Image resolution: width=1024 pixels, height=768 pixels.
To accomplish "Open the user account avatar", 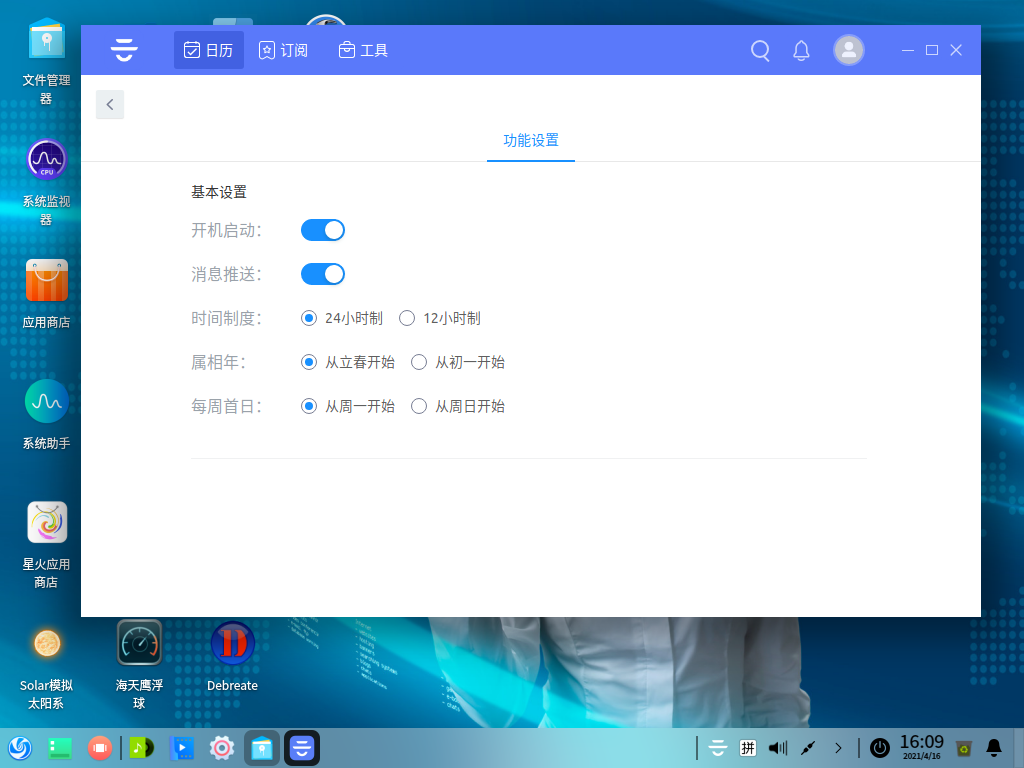I will [x=848, y=50].
